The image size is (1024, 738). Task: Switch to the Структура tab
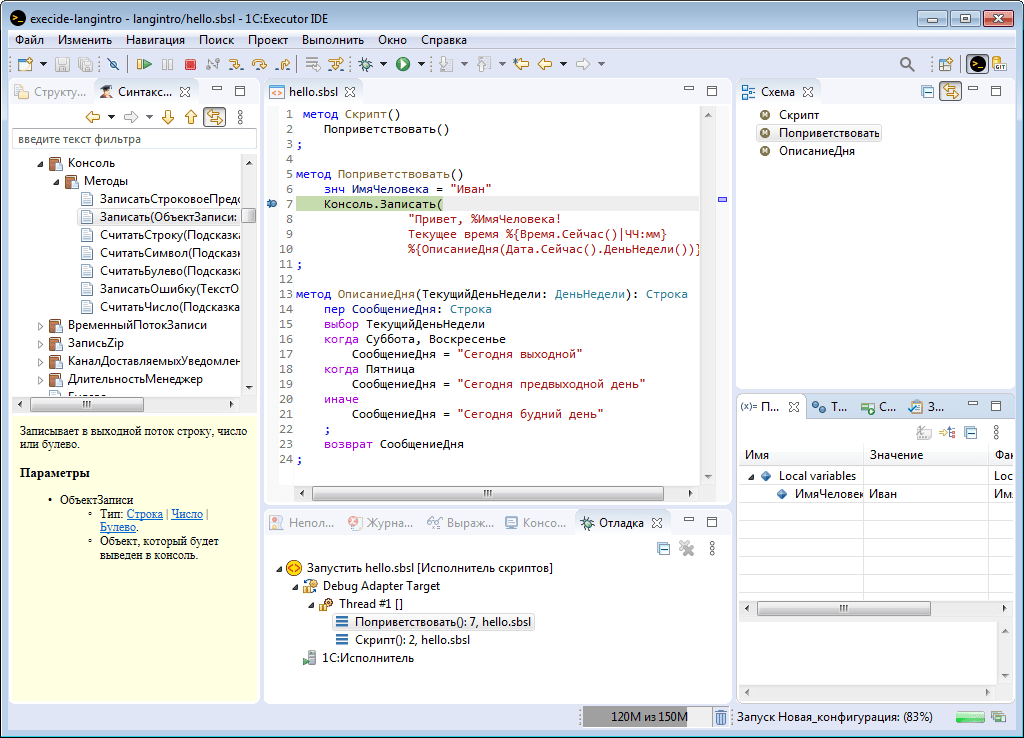[52, 92]
